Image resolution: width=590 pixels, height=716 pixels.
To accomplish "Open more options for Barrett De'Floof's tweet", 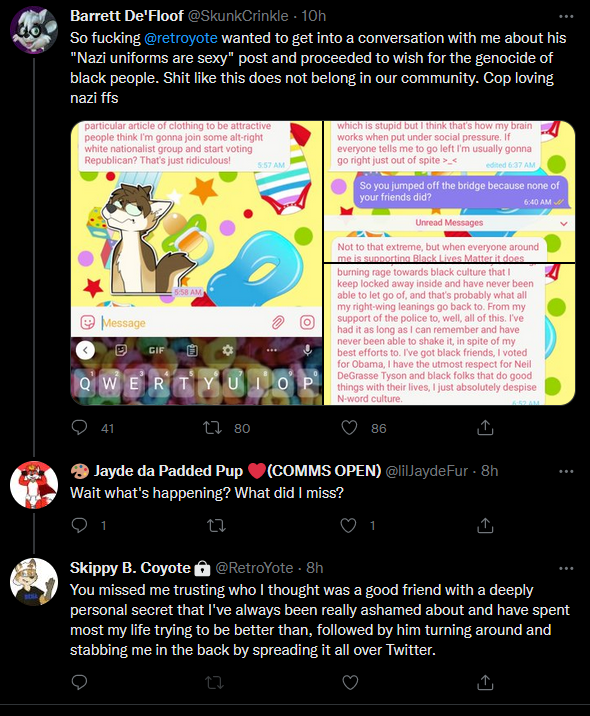I will pos(566,16).
